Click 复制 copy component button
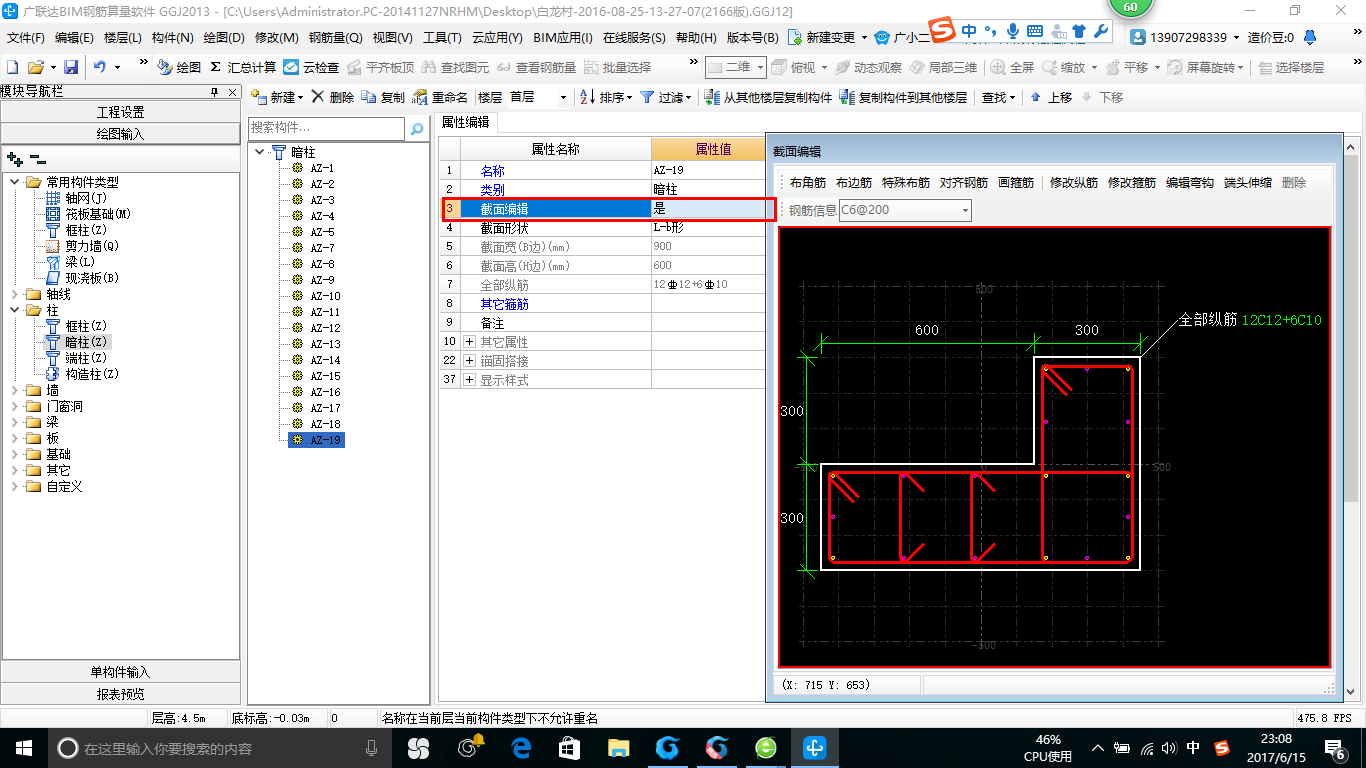Image resolution: width=1366 pixels, height=768 pixels. pyautogui.click(x=383, y=97)
